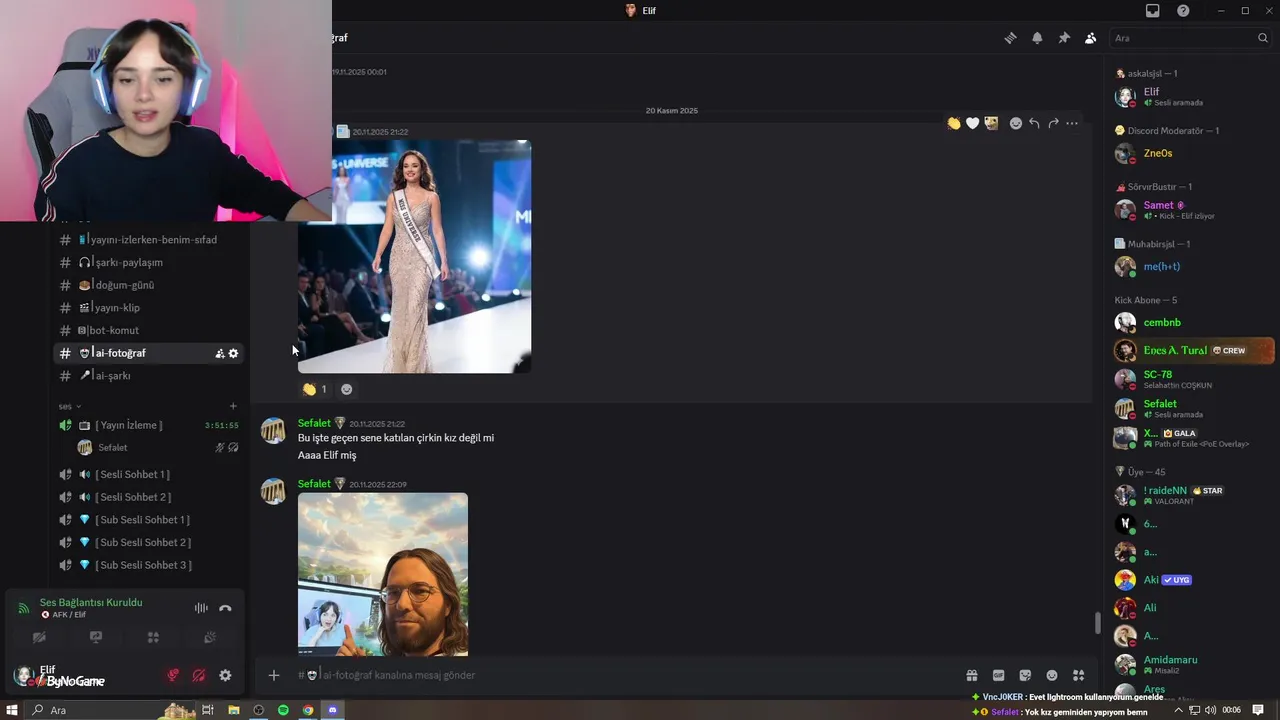Open the Miss Universe runway image
Screen dimensions: 1280x720
(414, 256)
